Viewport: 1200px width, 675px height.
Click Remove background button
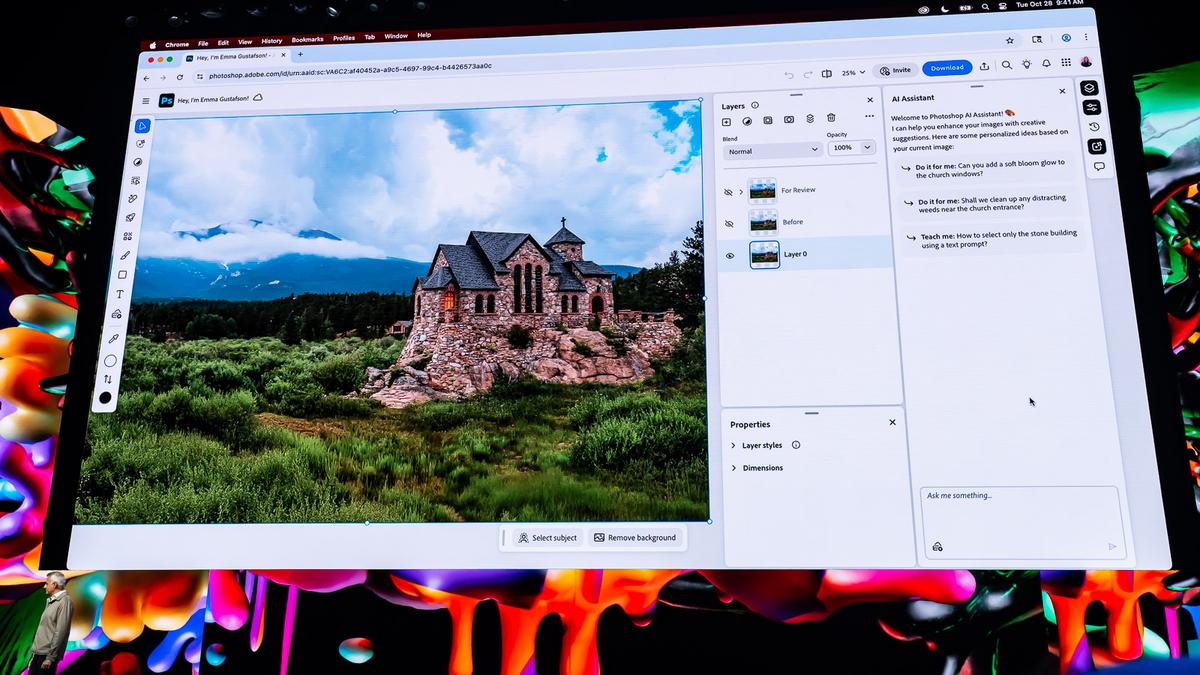(635, 538)
